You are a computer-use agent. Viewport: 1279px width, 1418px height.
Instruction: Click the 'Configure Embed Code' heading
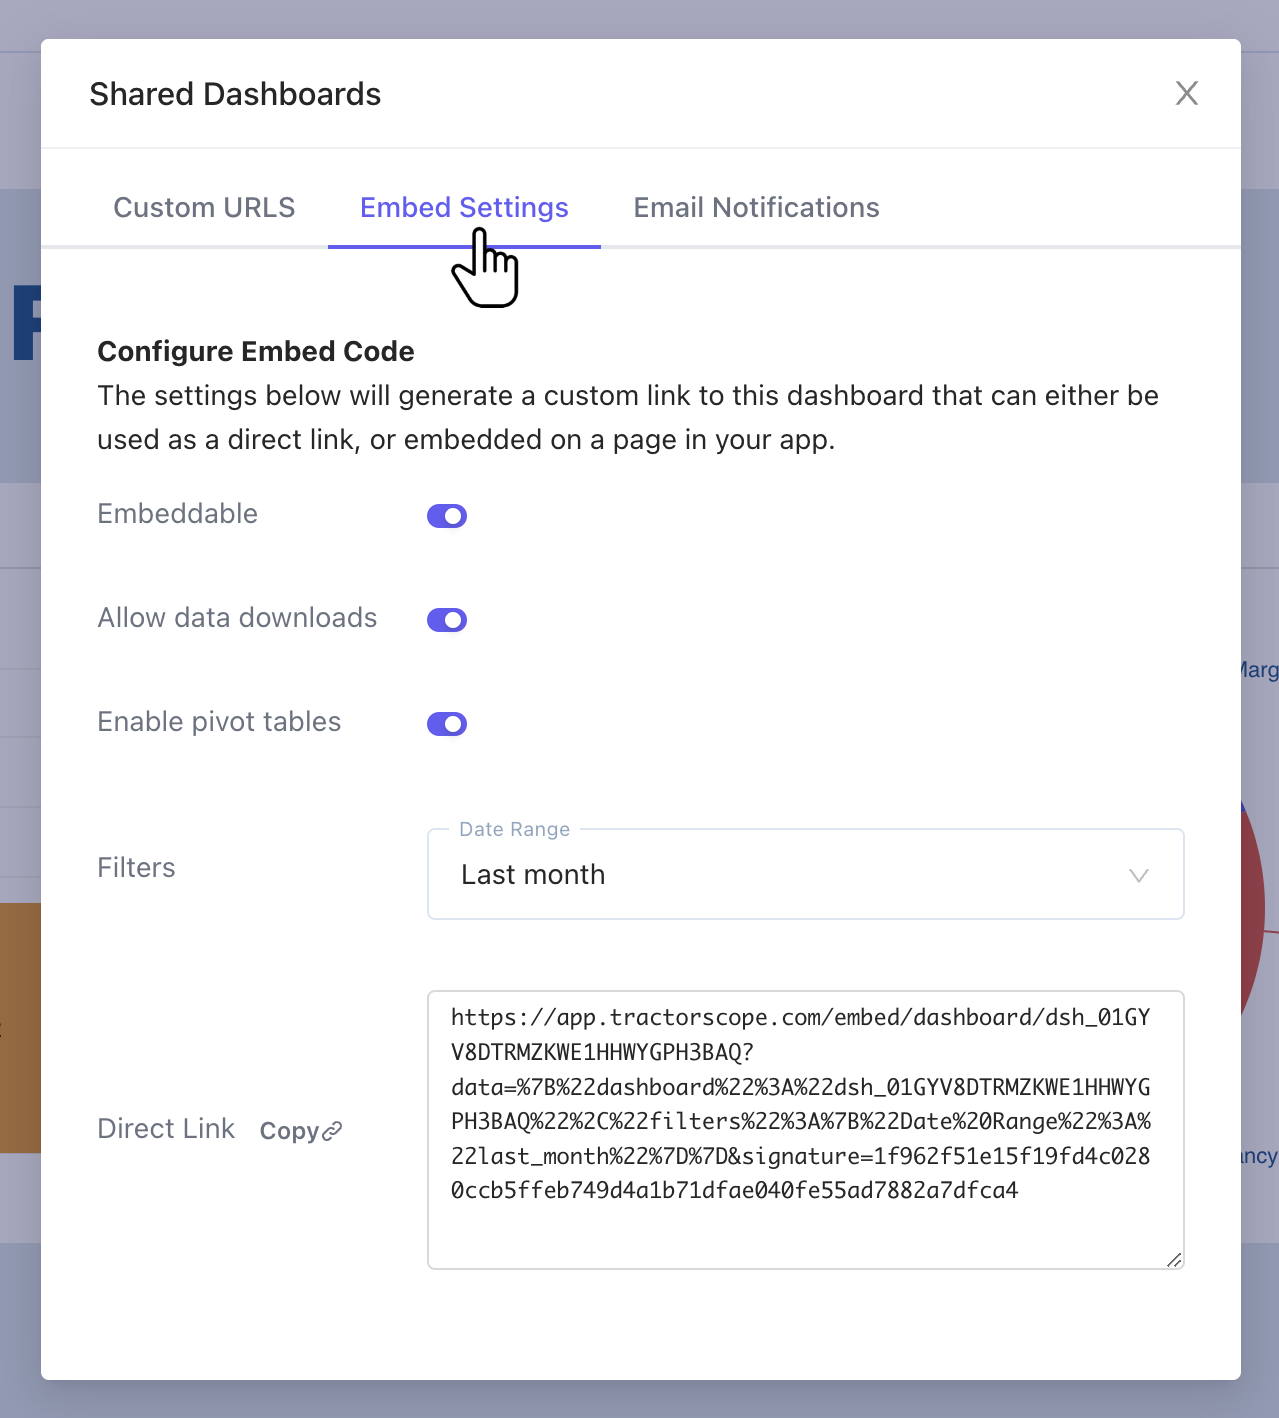[x=255, y=352]
